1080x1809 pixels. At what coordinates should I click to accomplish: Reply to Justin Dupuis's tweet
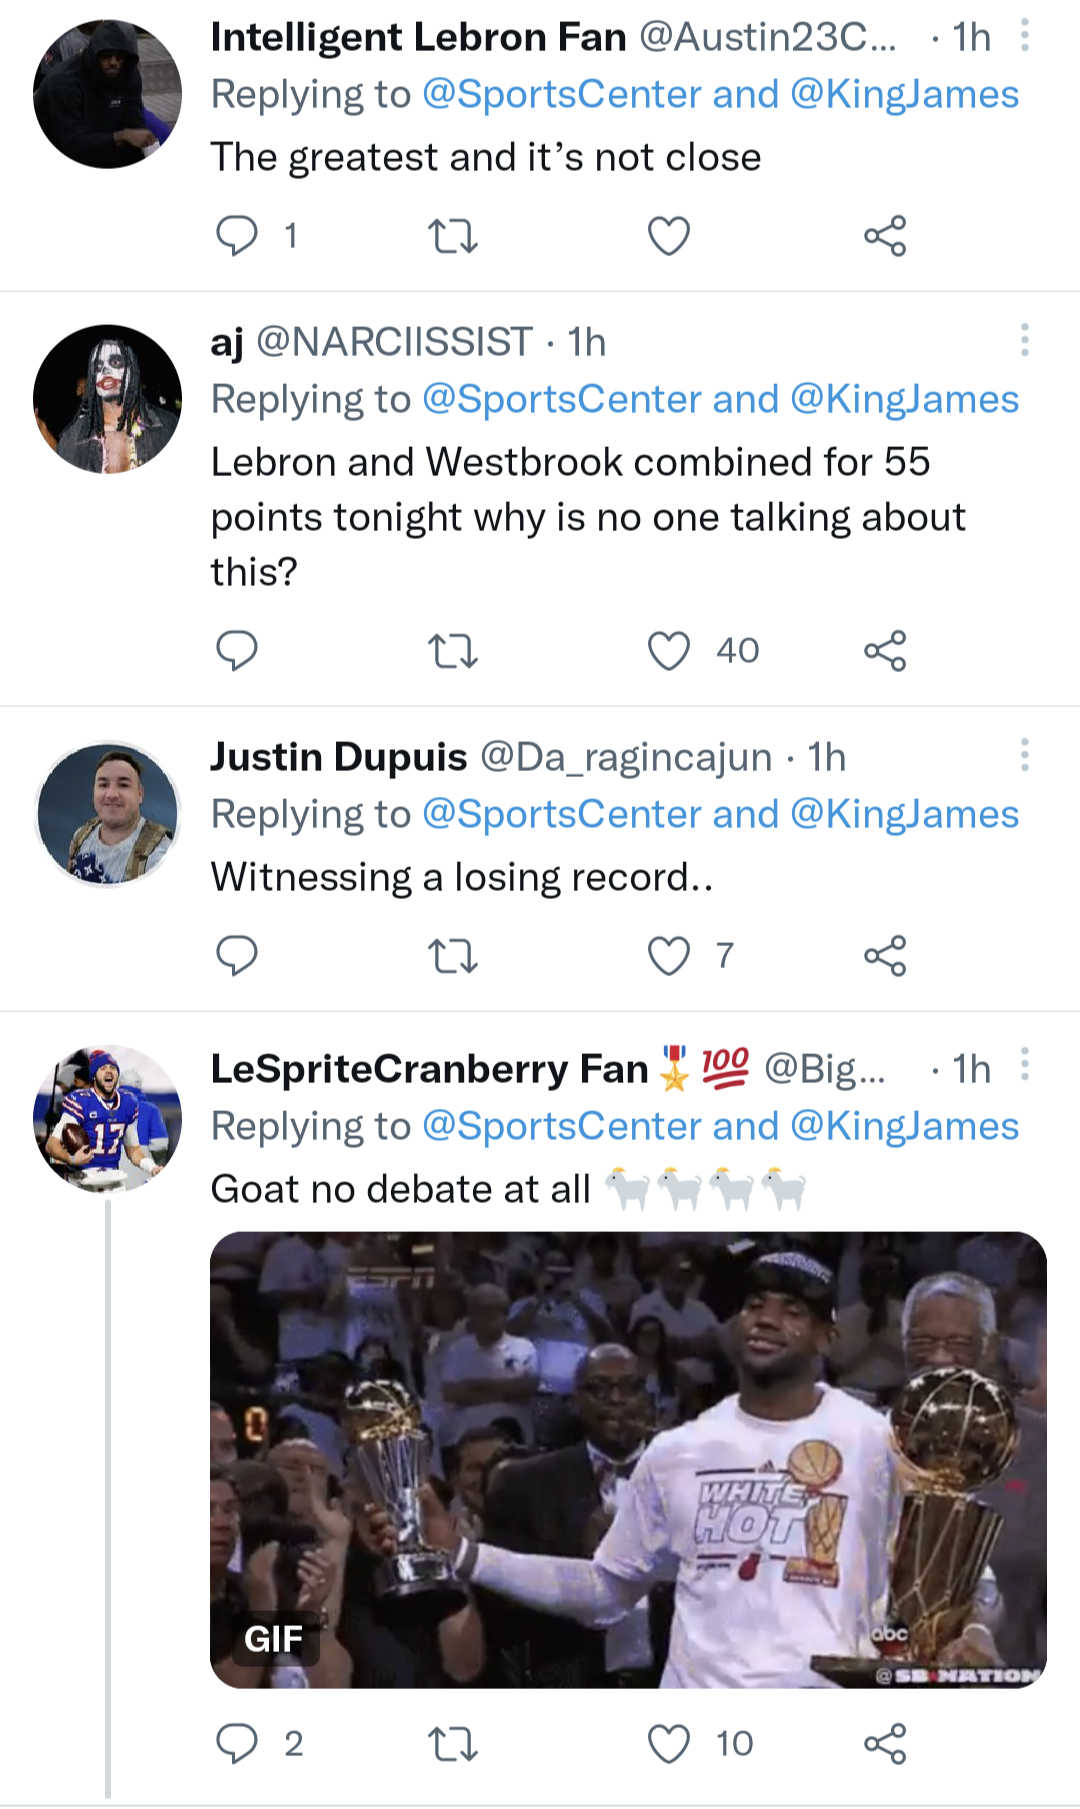pyautogui.click(x=237, y=956)
